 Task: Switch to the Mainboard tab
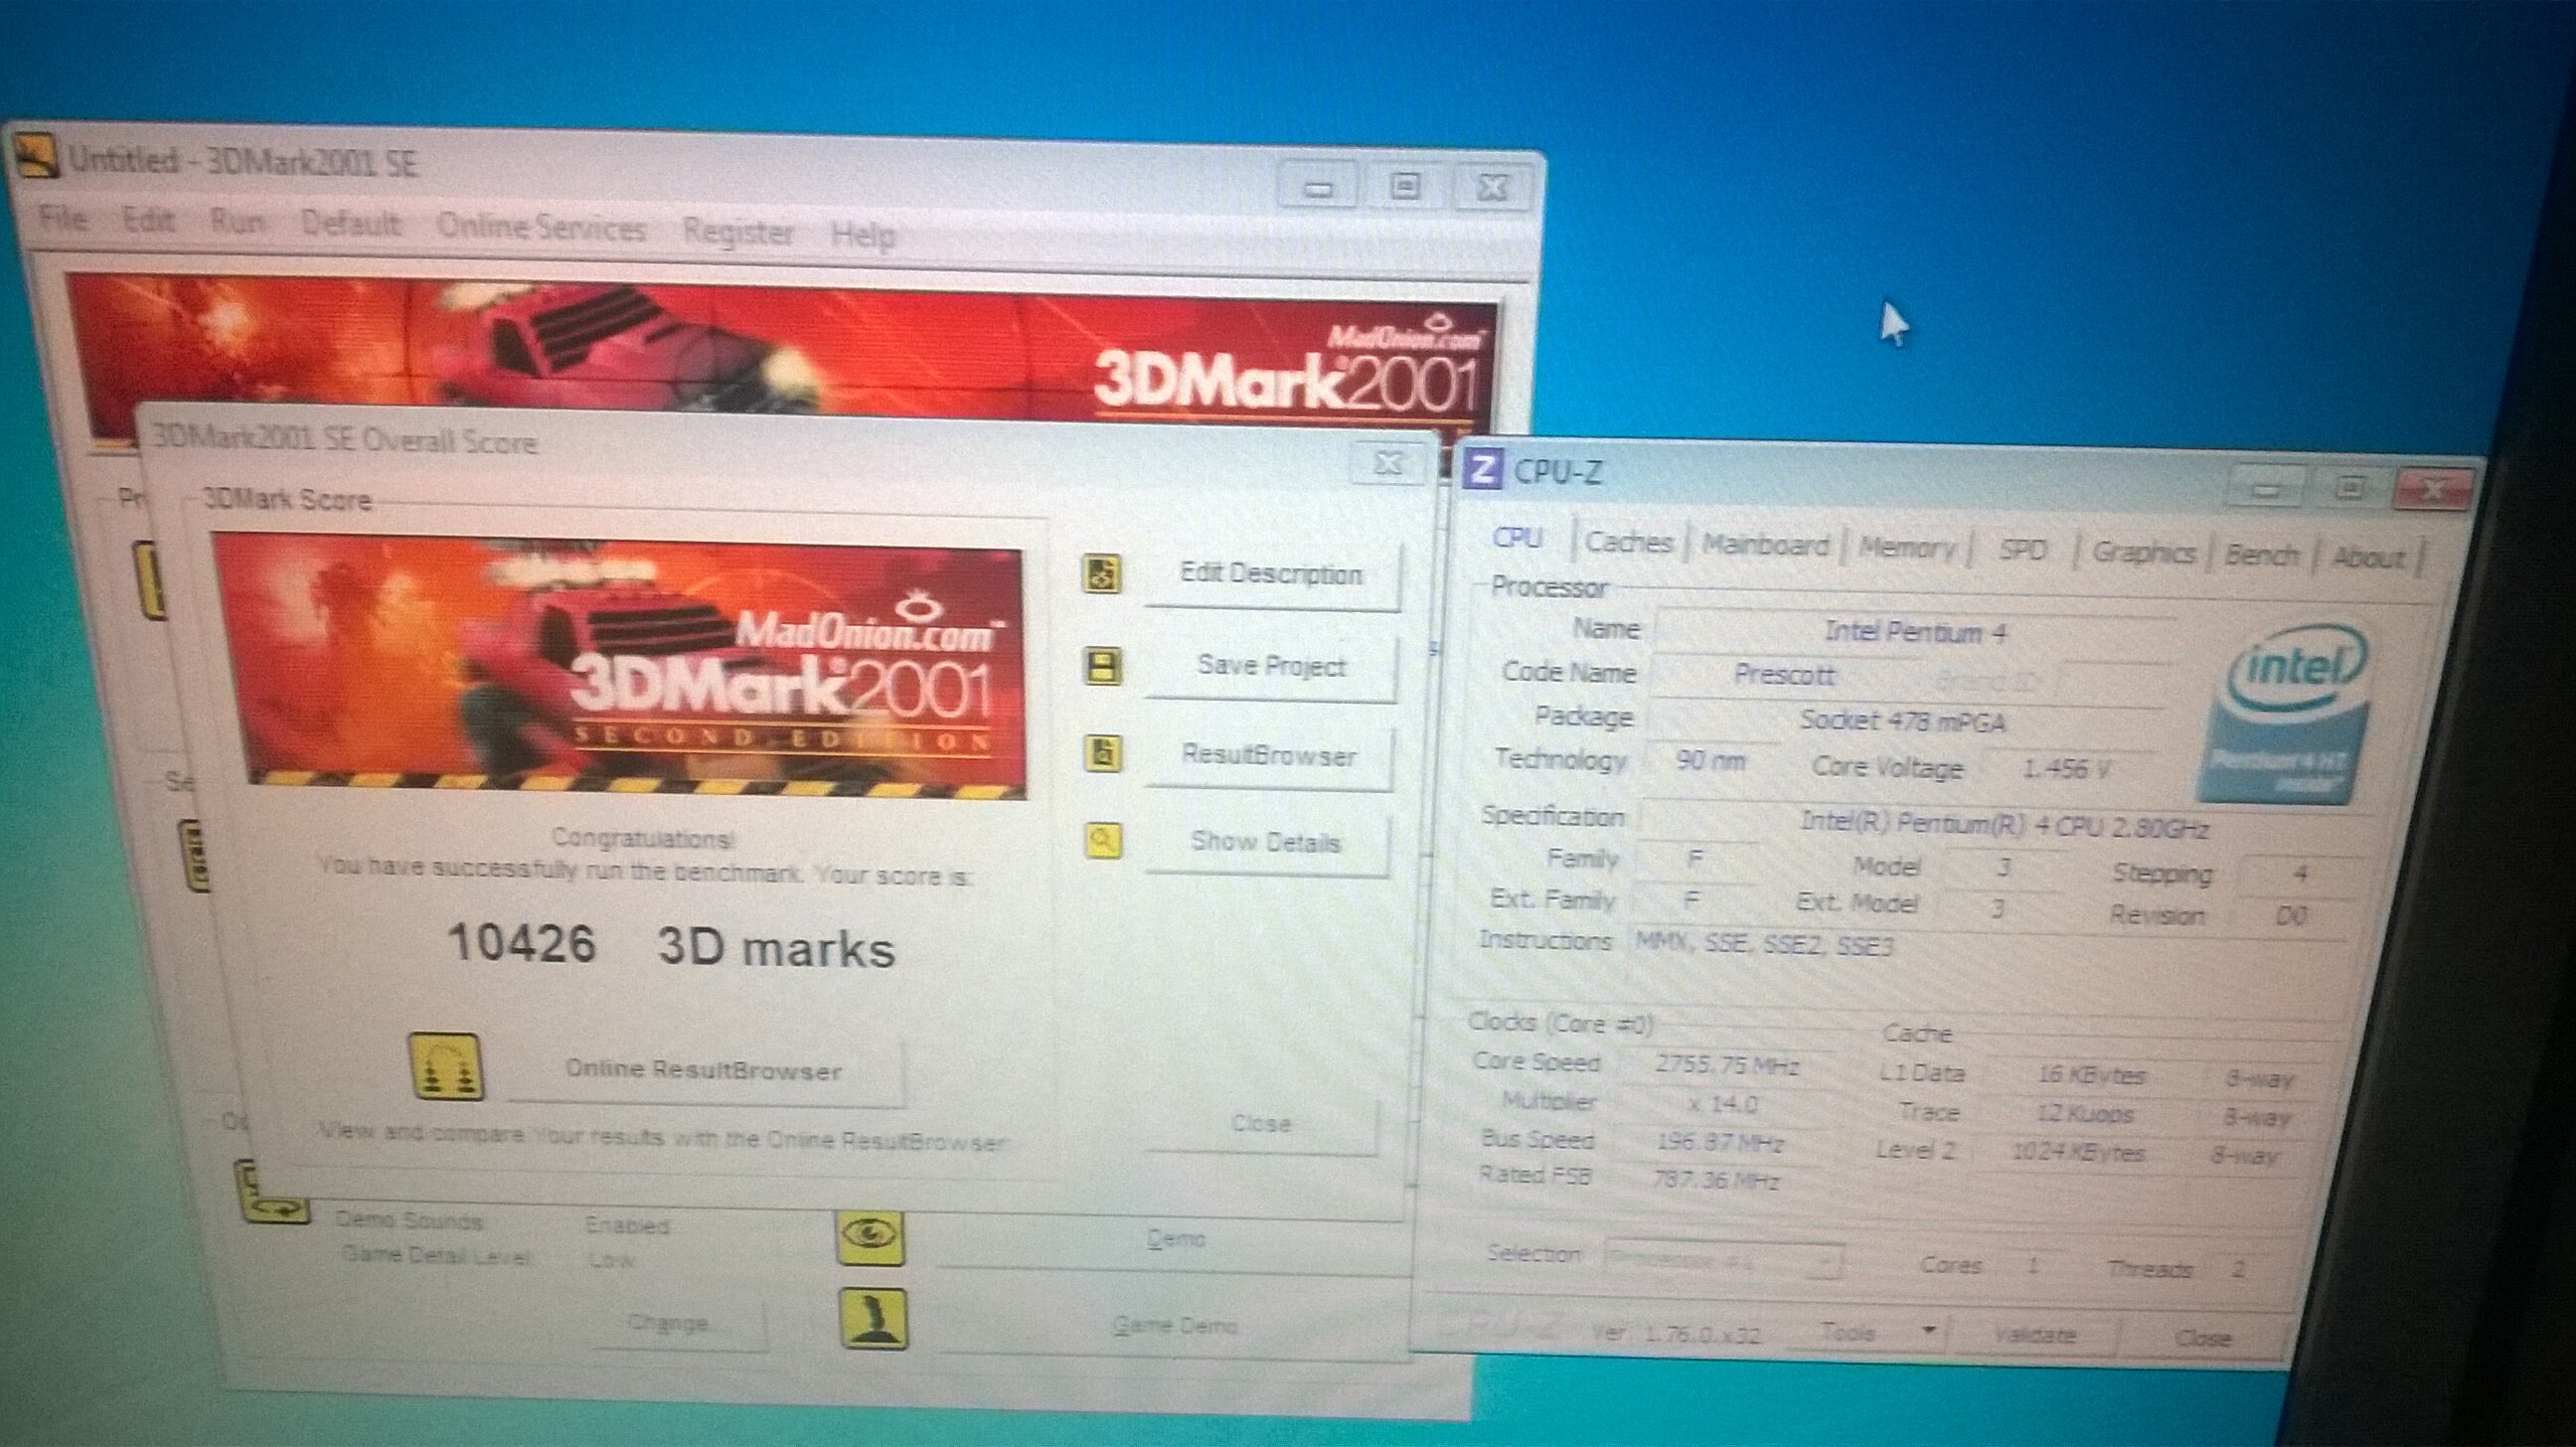[x=1765, y=545]
